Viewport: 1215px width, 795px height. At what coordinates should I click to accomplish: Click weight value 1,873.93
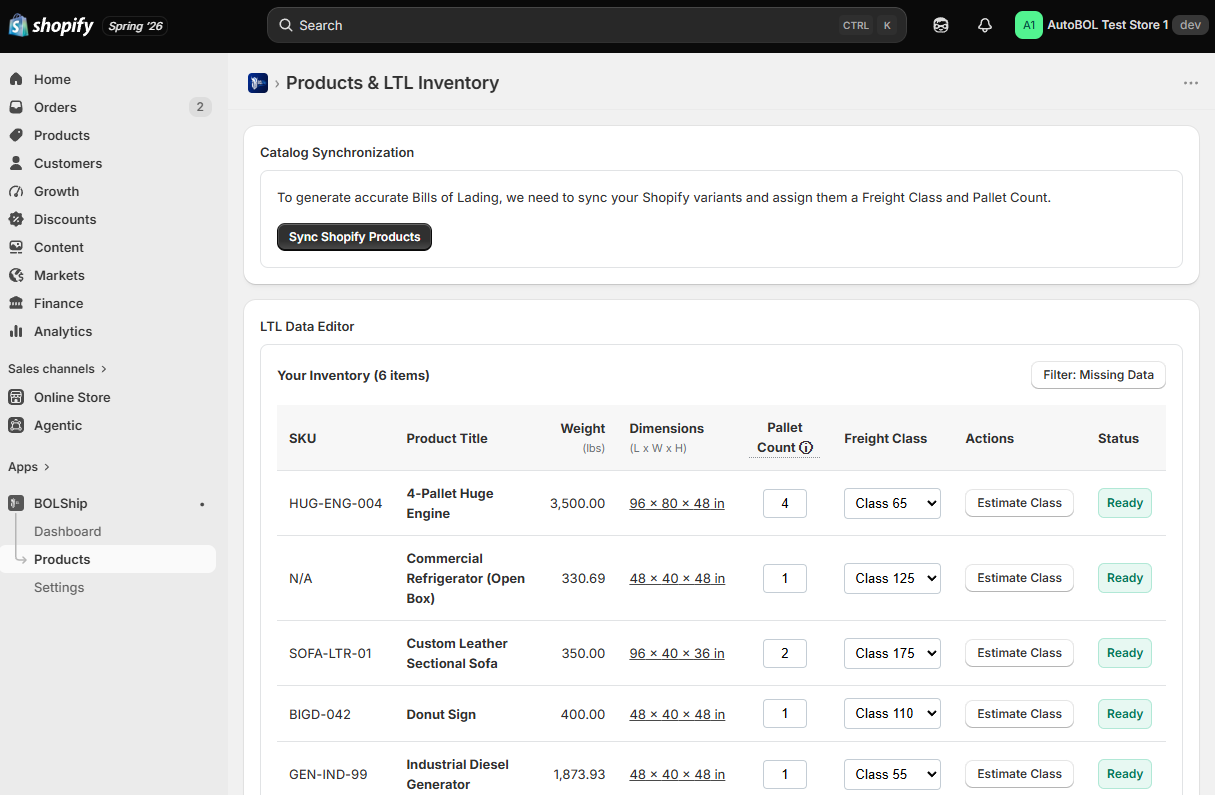click(x=579, y=774)
